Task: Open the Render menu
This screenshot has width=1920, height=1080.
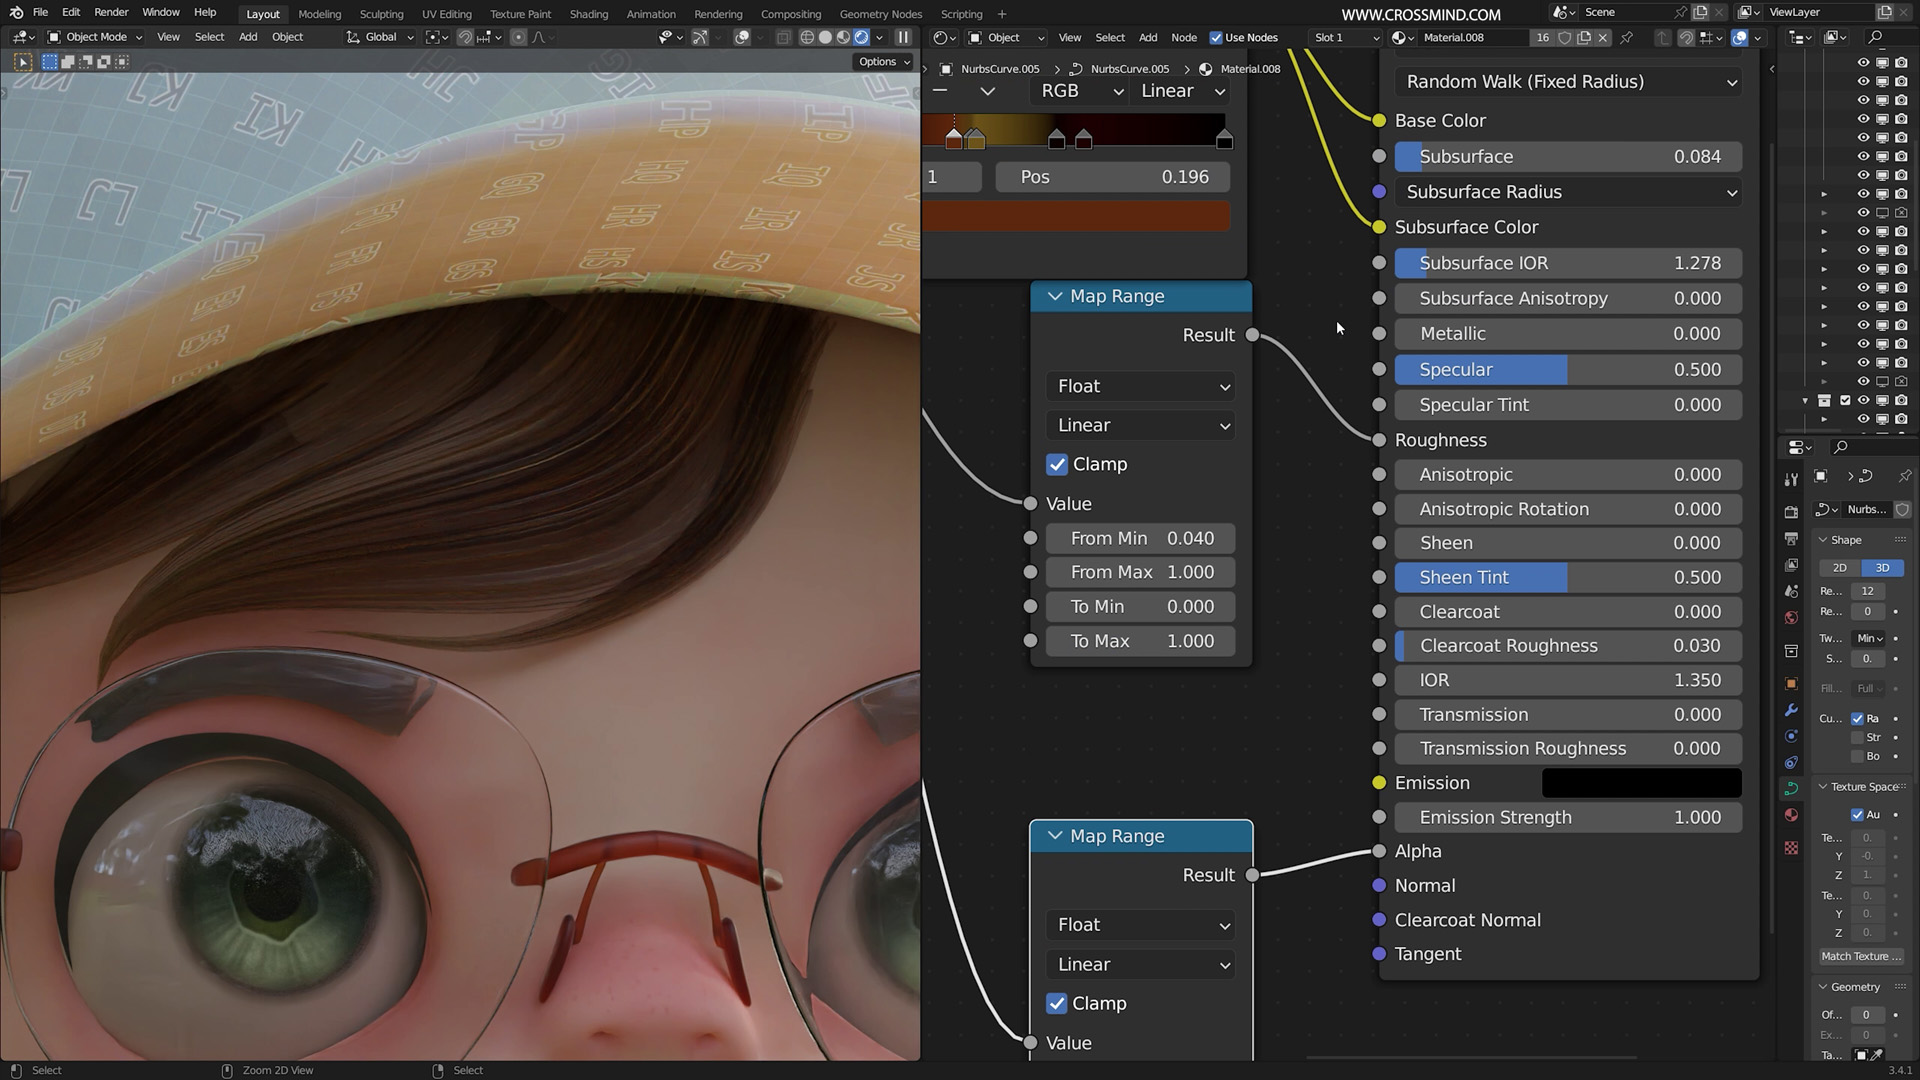Action: tap(111, 12)
